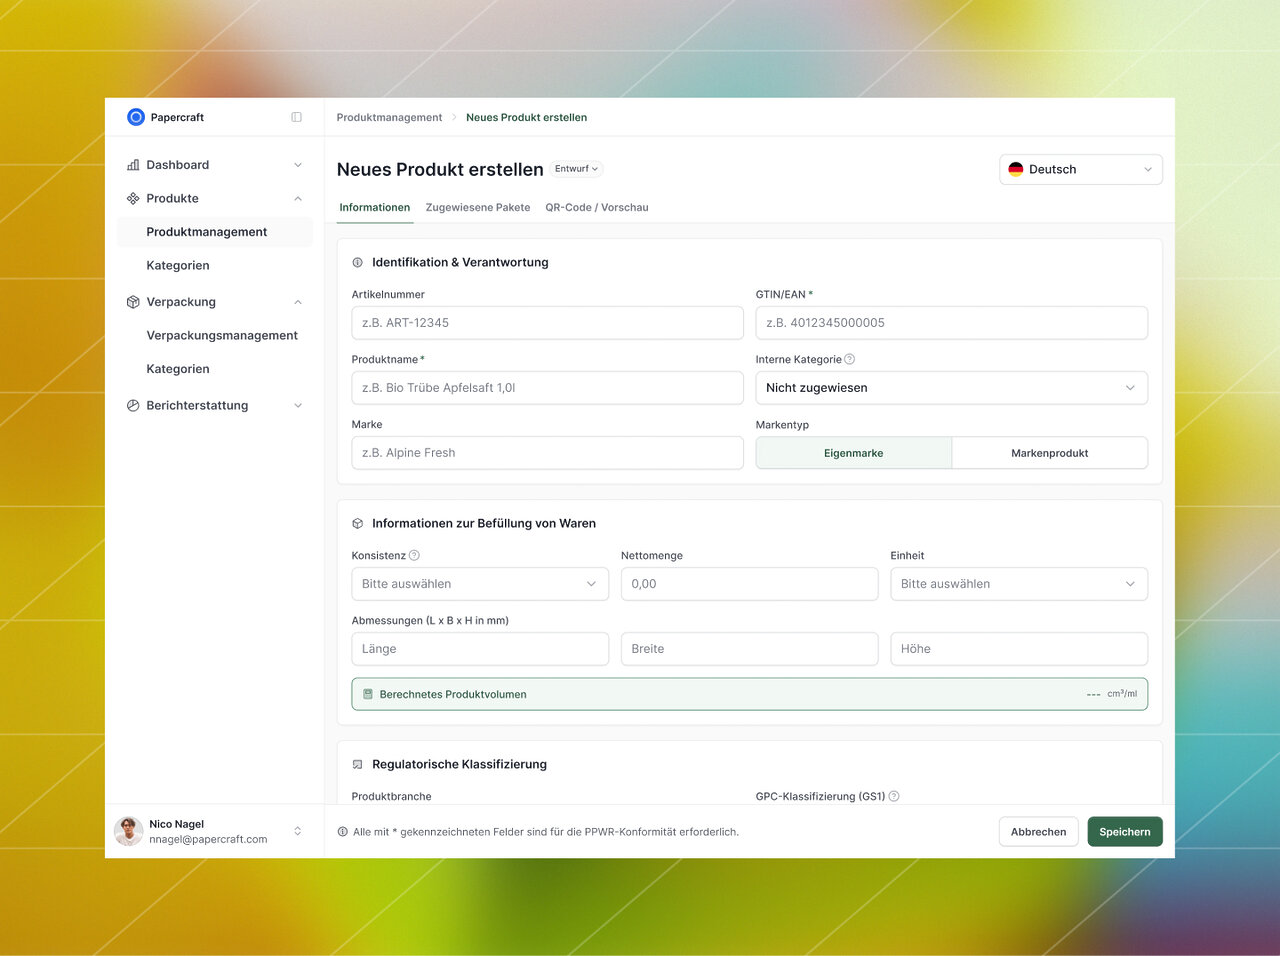Click the Dashboard chart icon in sidebar

(133, 165)
